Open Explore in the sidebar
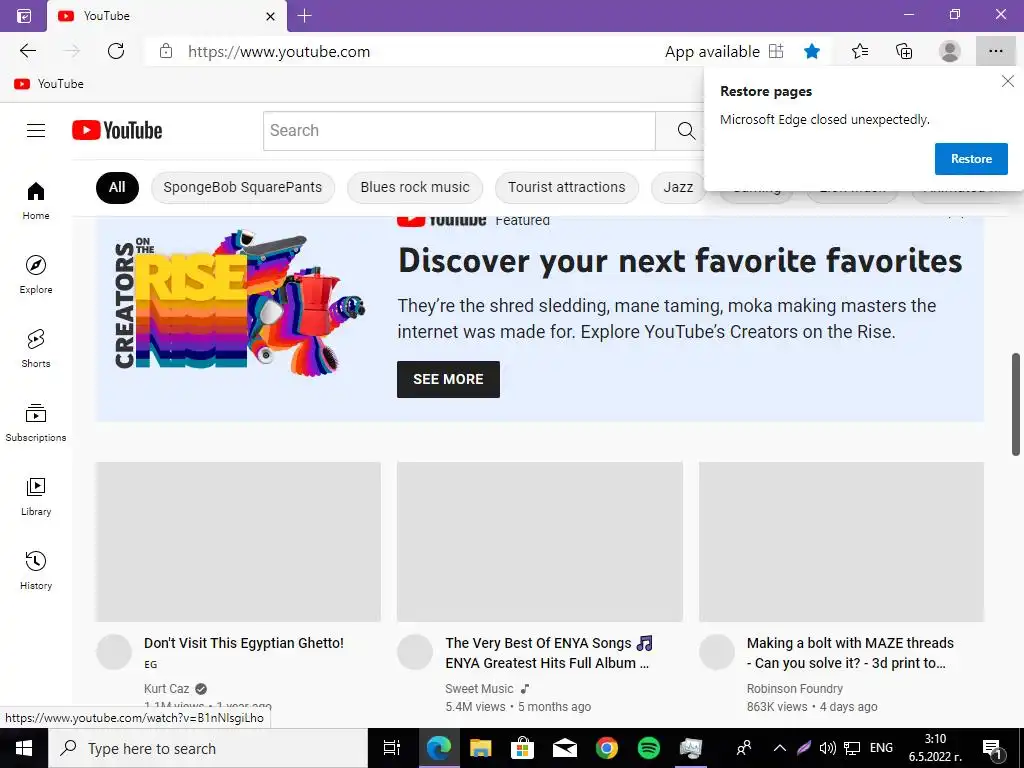This screenshot has height=768, width=1024. point(36,274)
